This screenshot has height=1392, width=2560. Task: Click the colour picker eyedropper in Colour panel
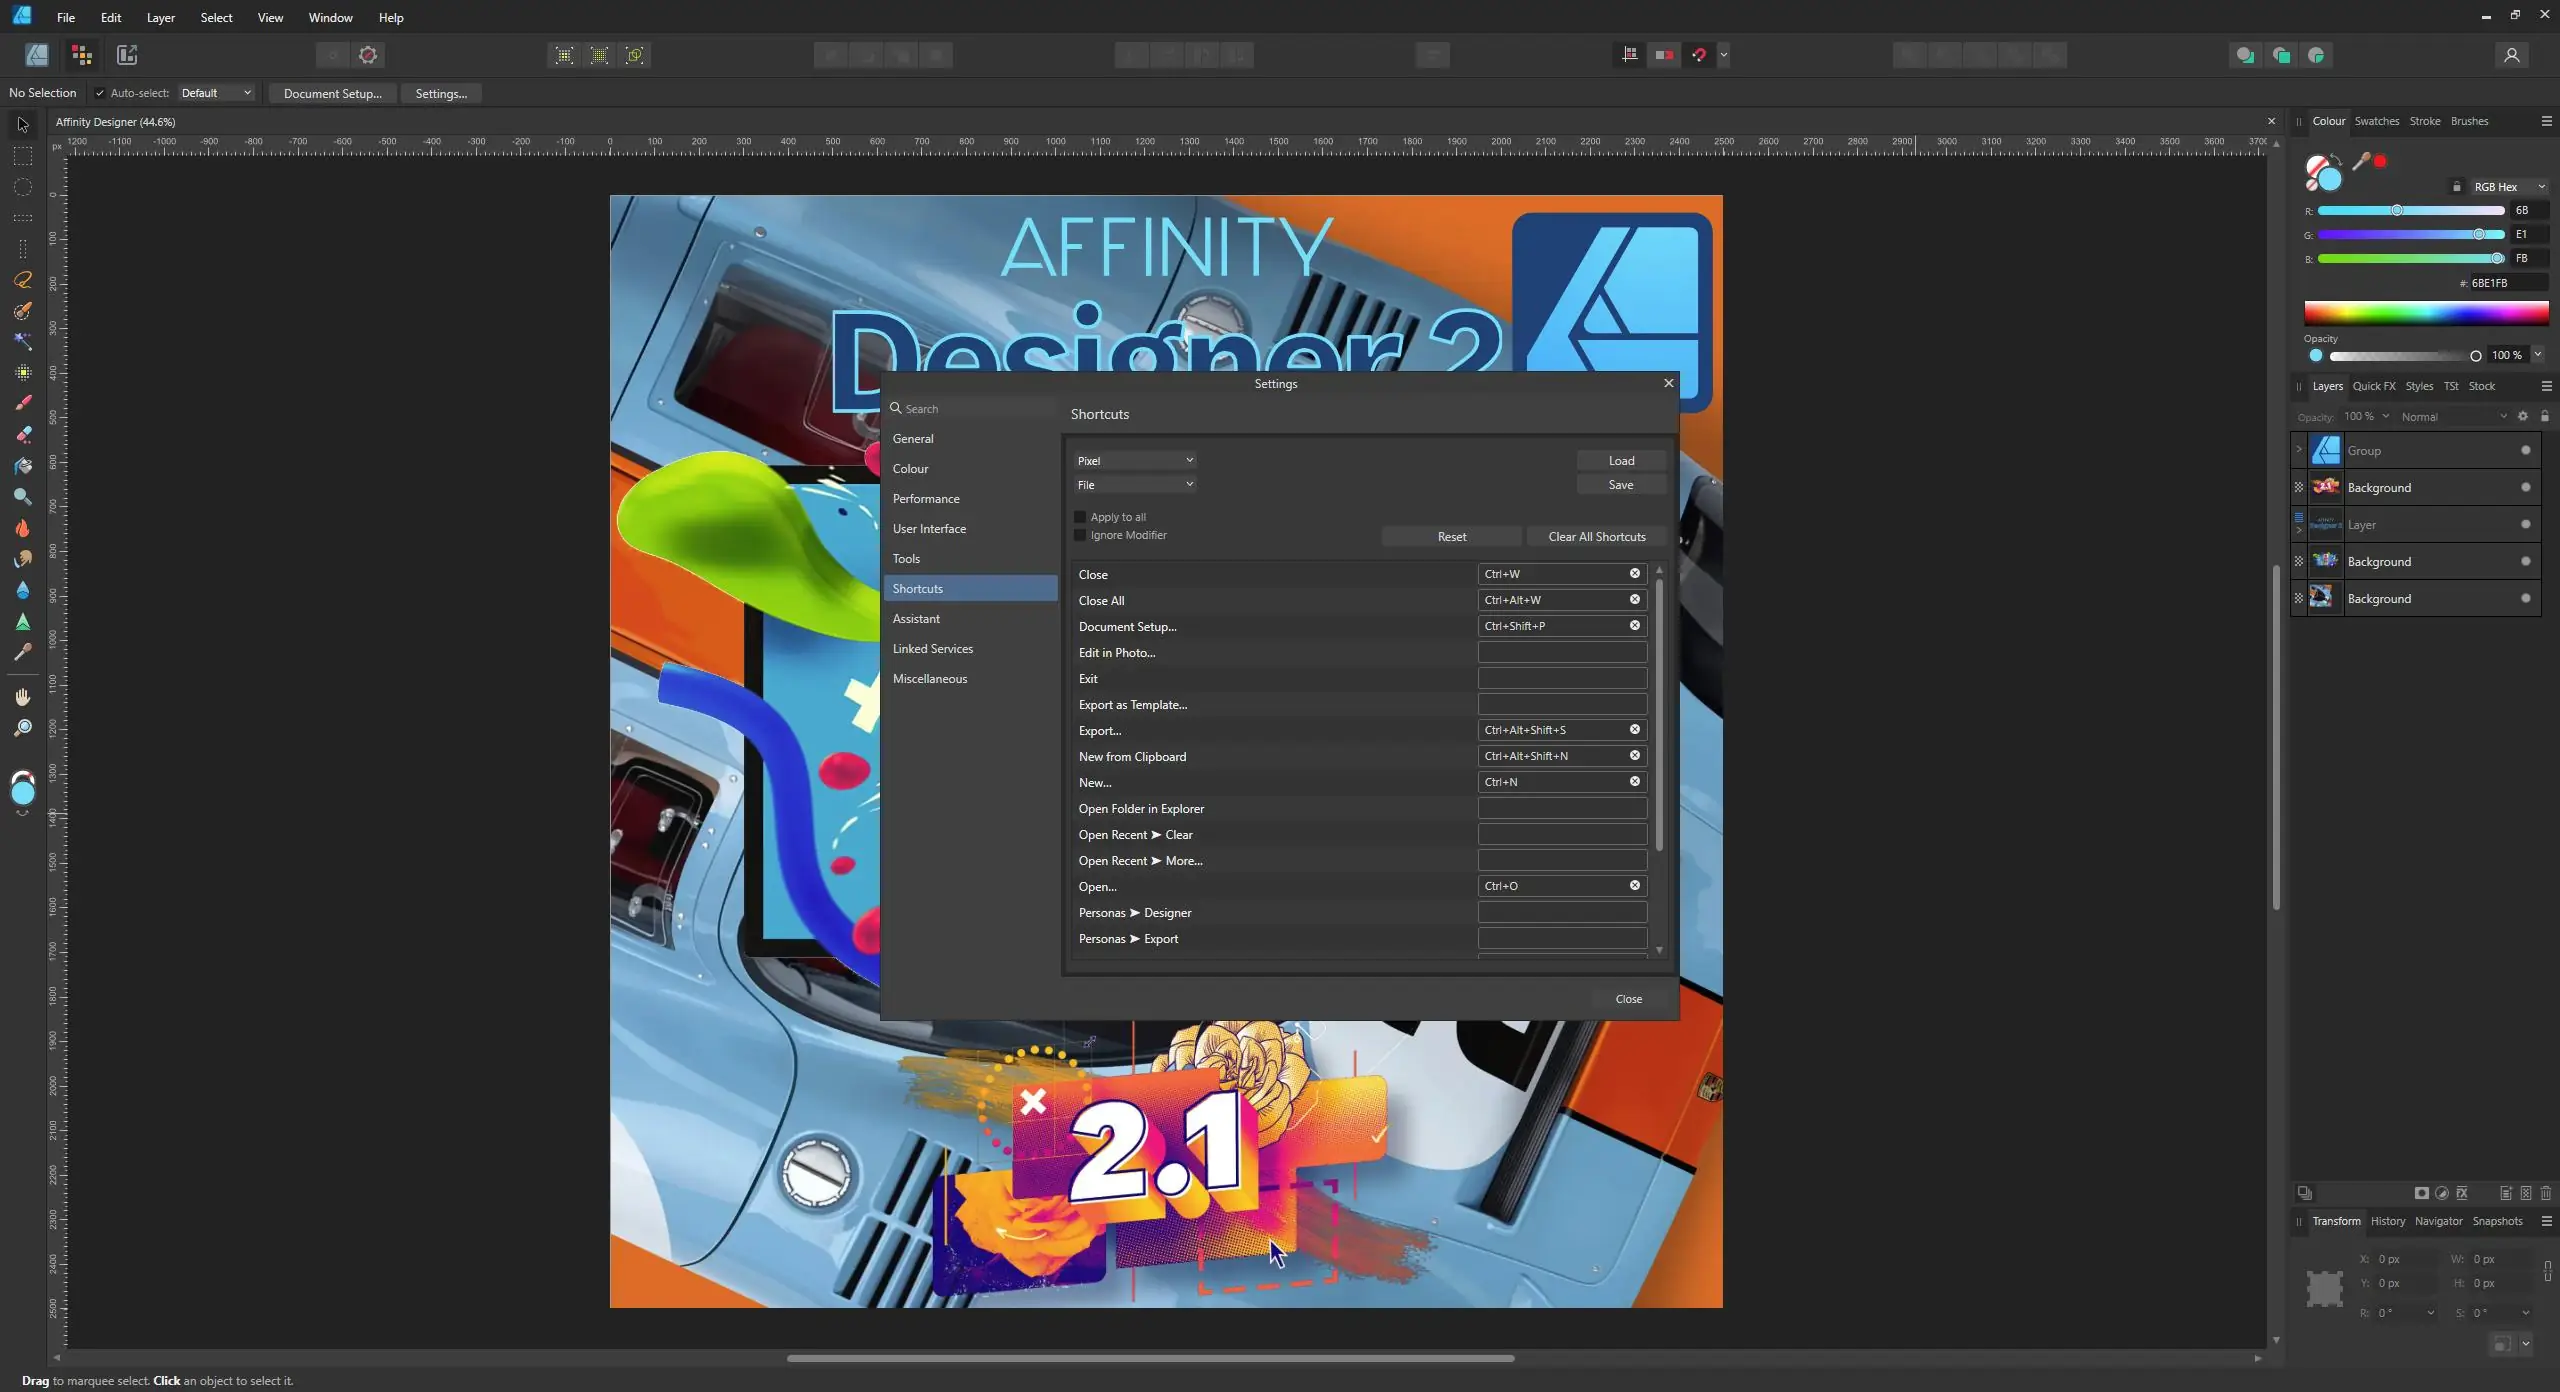coord(2361,161)
